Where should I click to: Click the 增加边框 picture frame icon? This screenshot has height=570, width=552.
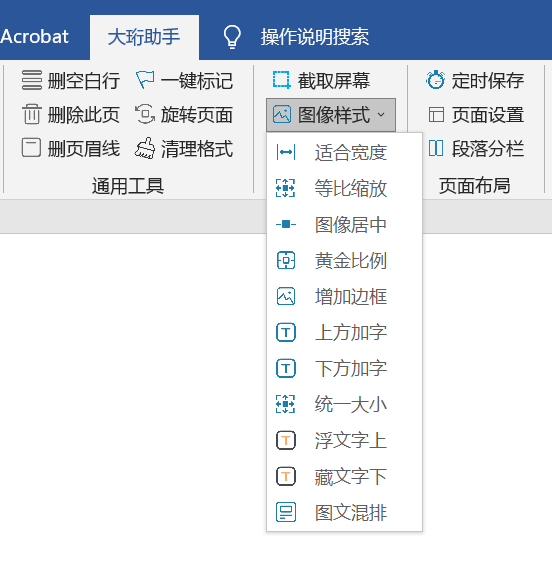[286, 296]
